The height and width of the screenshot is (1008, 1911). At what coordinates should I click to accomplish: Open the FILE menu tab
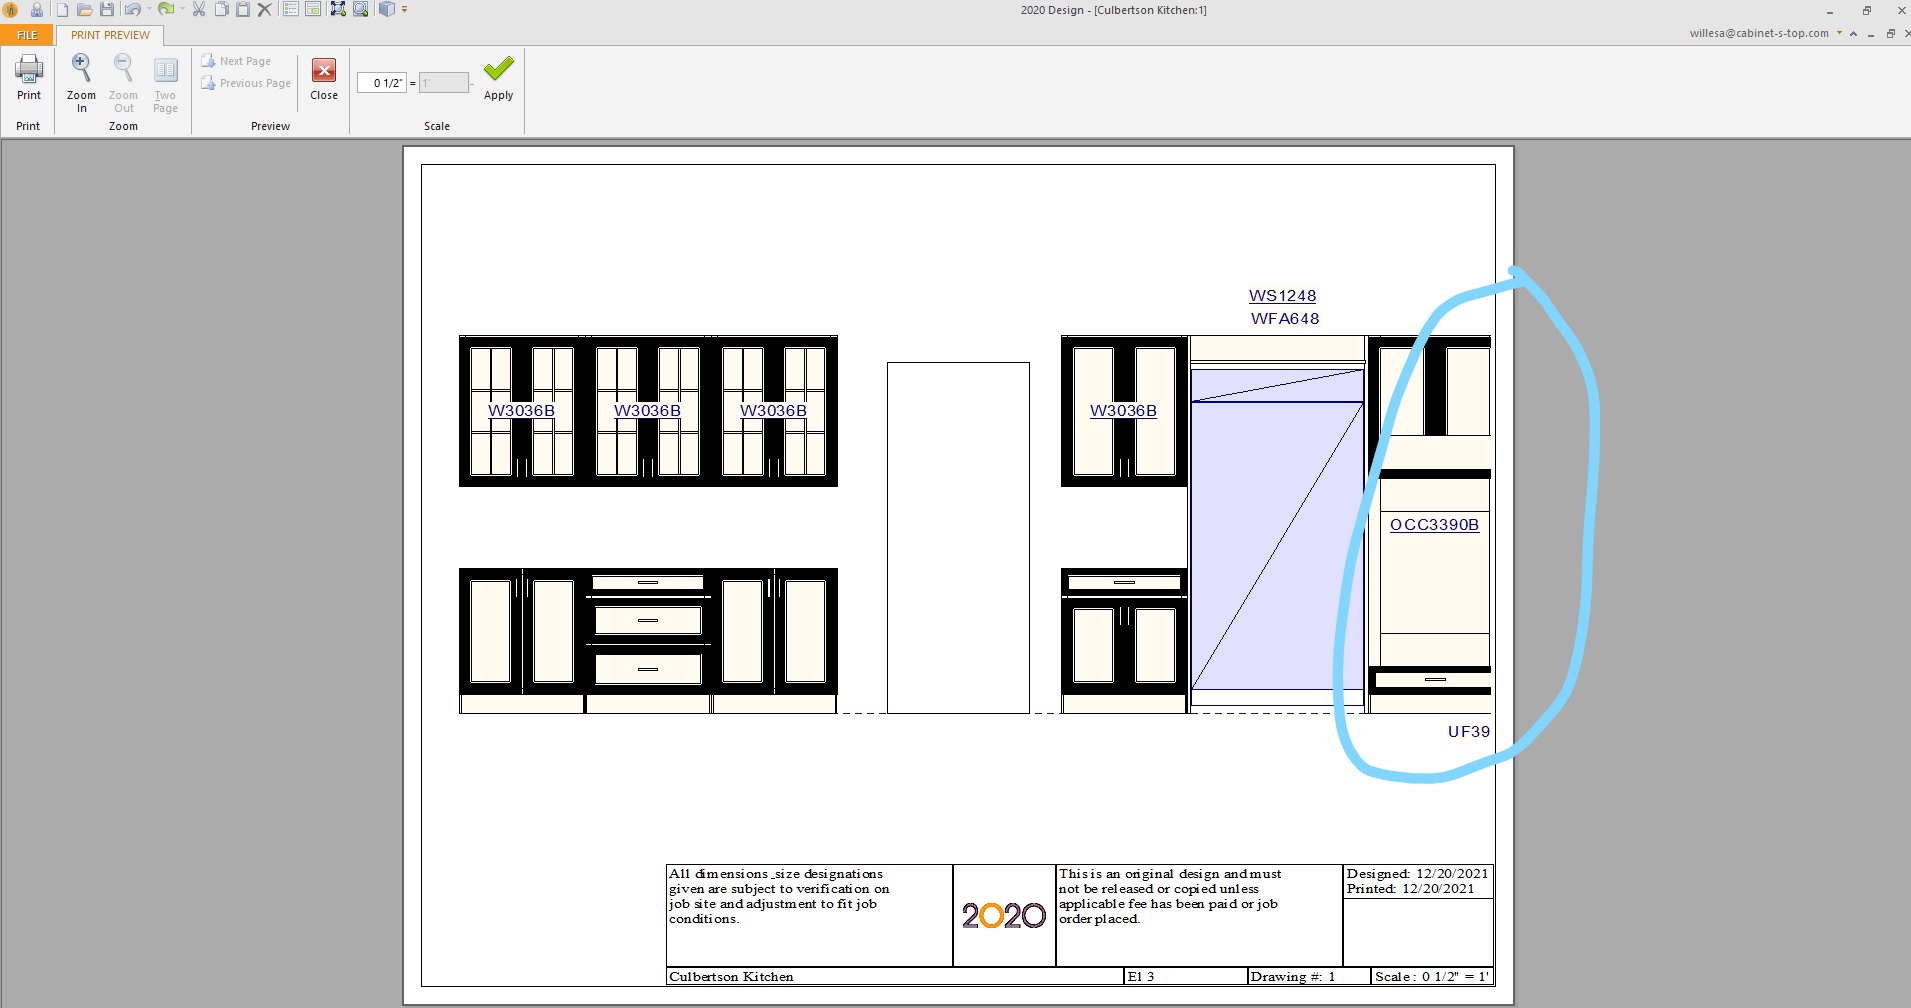27,35
